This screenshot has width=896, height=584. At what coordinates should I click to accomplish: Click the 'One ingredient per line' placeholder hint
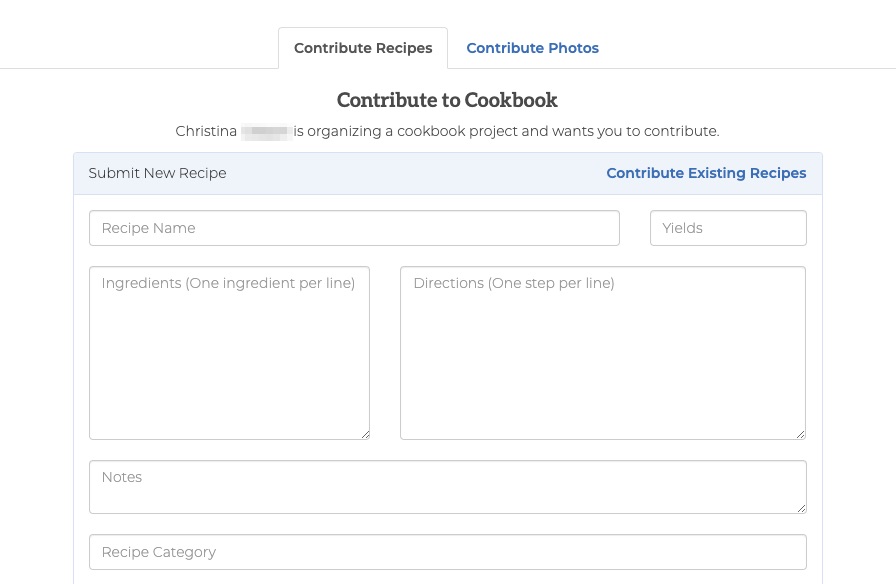point(270,283)
